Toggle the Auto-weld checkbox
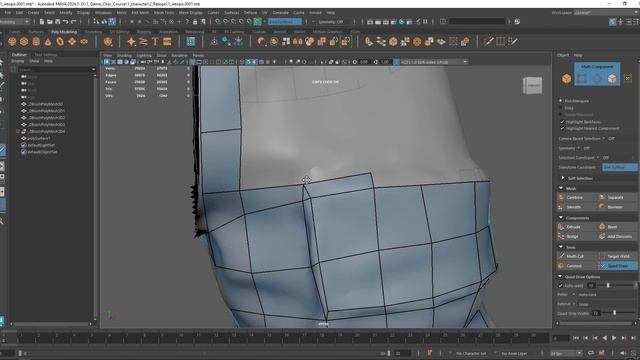The width and height of the screenshot is (640, 360). (x=560, y=286)
